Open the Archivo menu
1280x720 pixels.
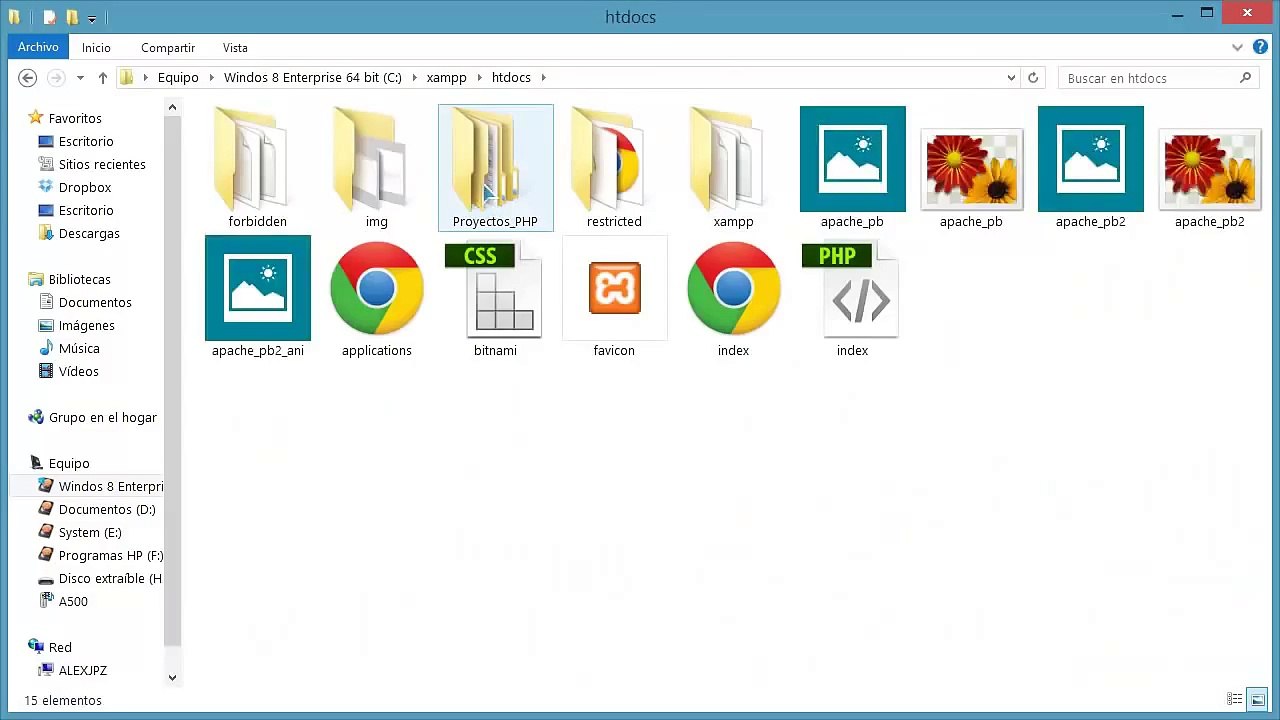point(38,47)
